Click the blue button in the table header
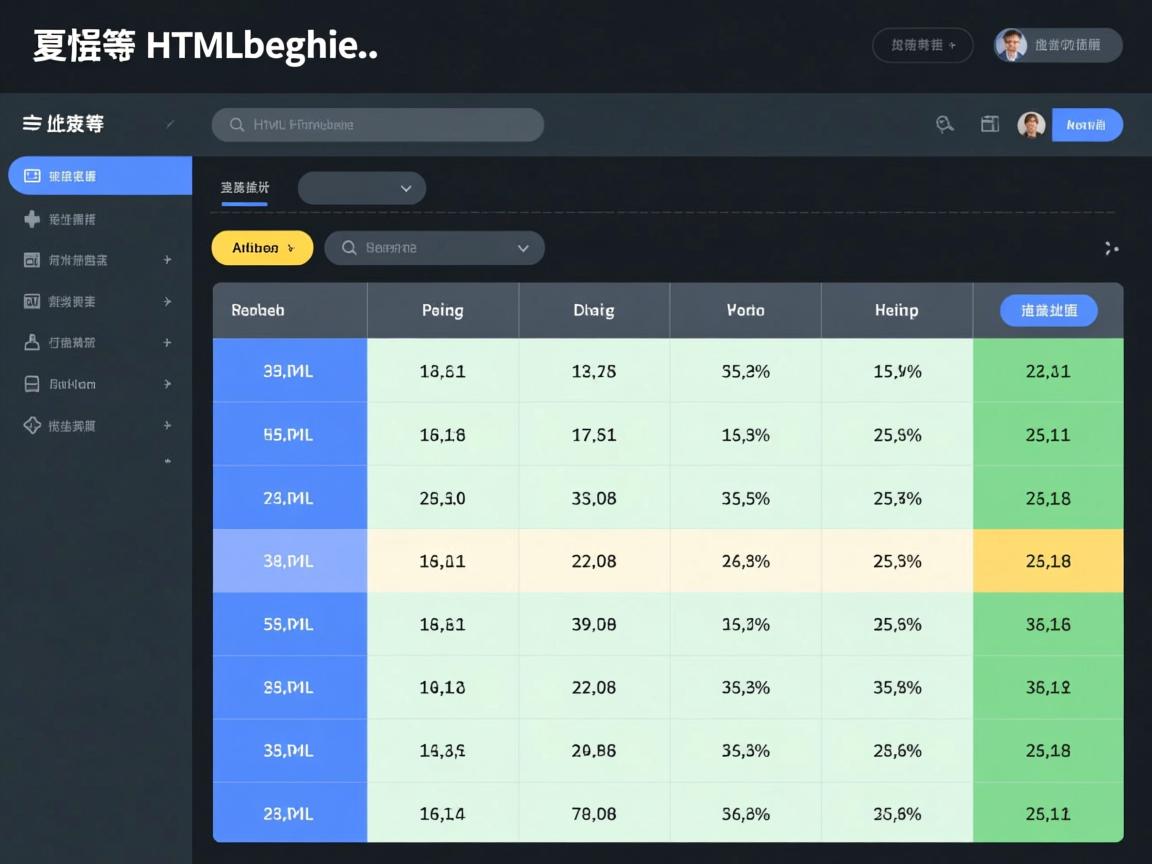This screenshot has width=1152, height=864. pyautogui.click(x=1048, y=310)
